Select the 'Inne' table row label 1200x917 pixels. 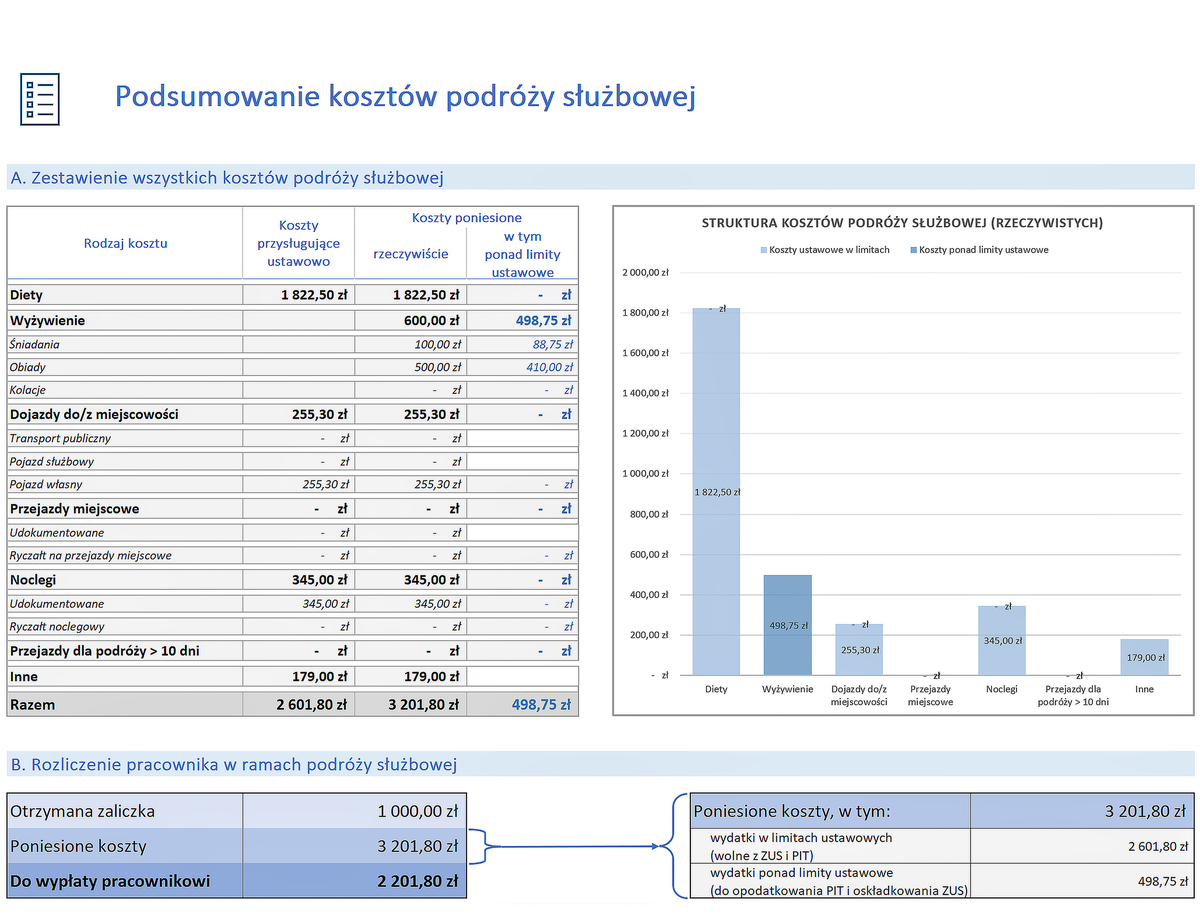point(24,677)
